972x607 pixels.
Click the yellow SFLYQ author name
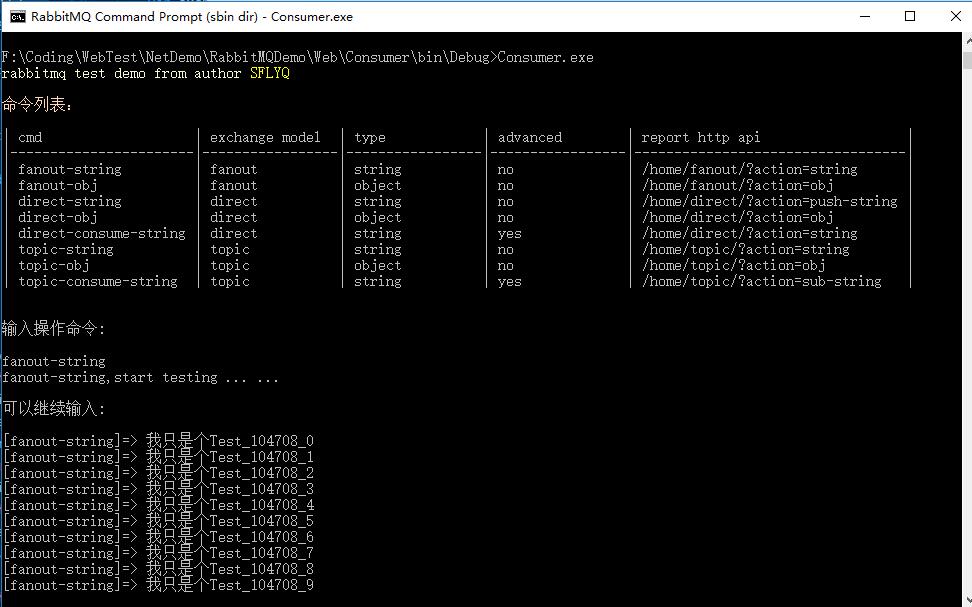coord(270,74)
